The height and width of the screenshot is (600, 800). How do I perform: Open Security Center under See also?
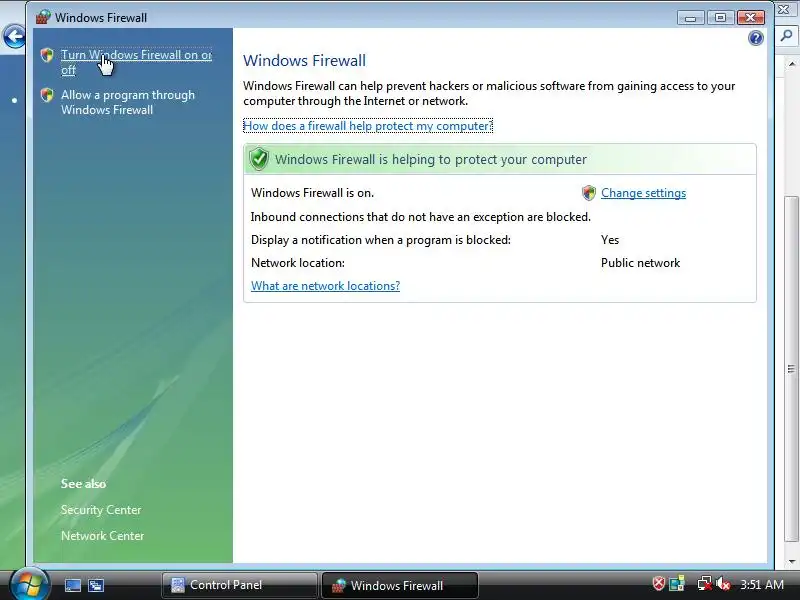101,510
